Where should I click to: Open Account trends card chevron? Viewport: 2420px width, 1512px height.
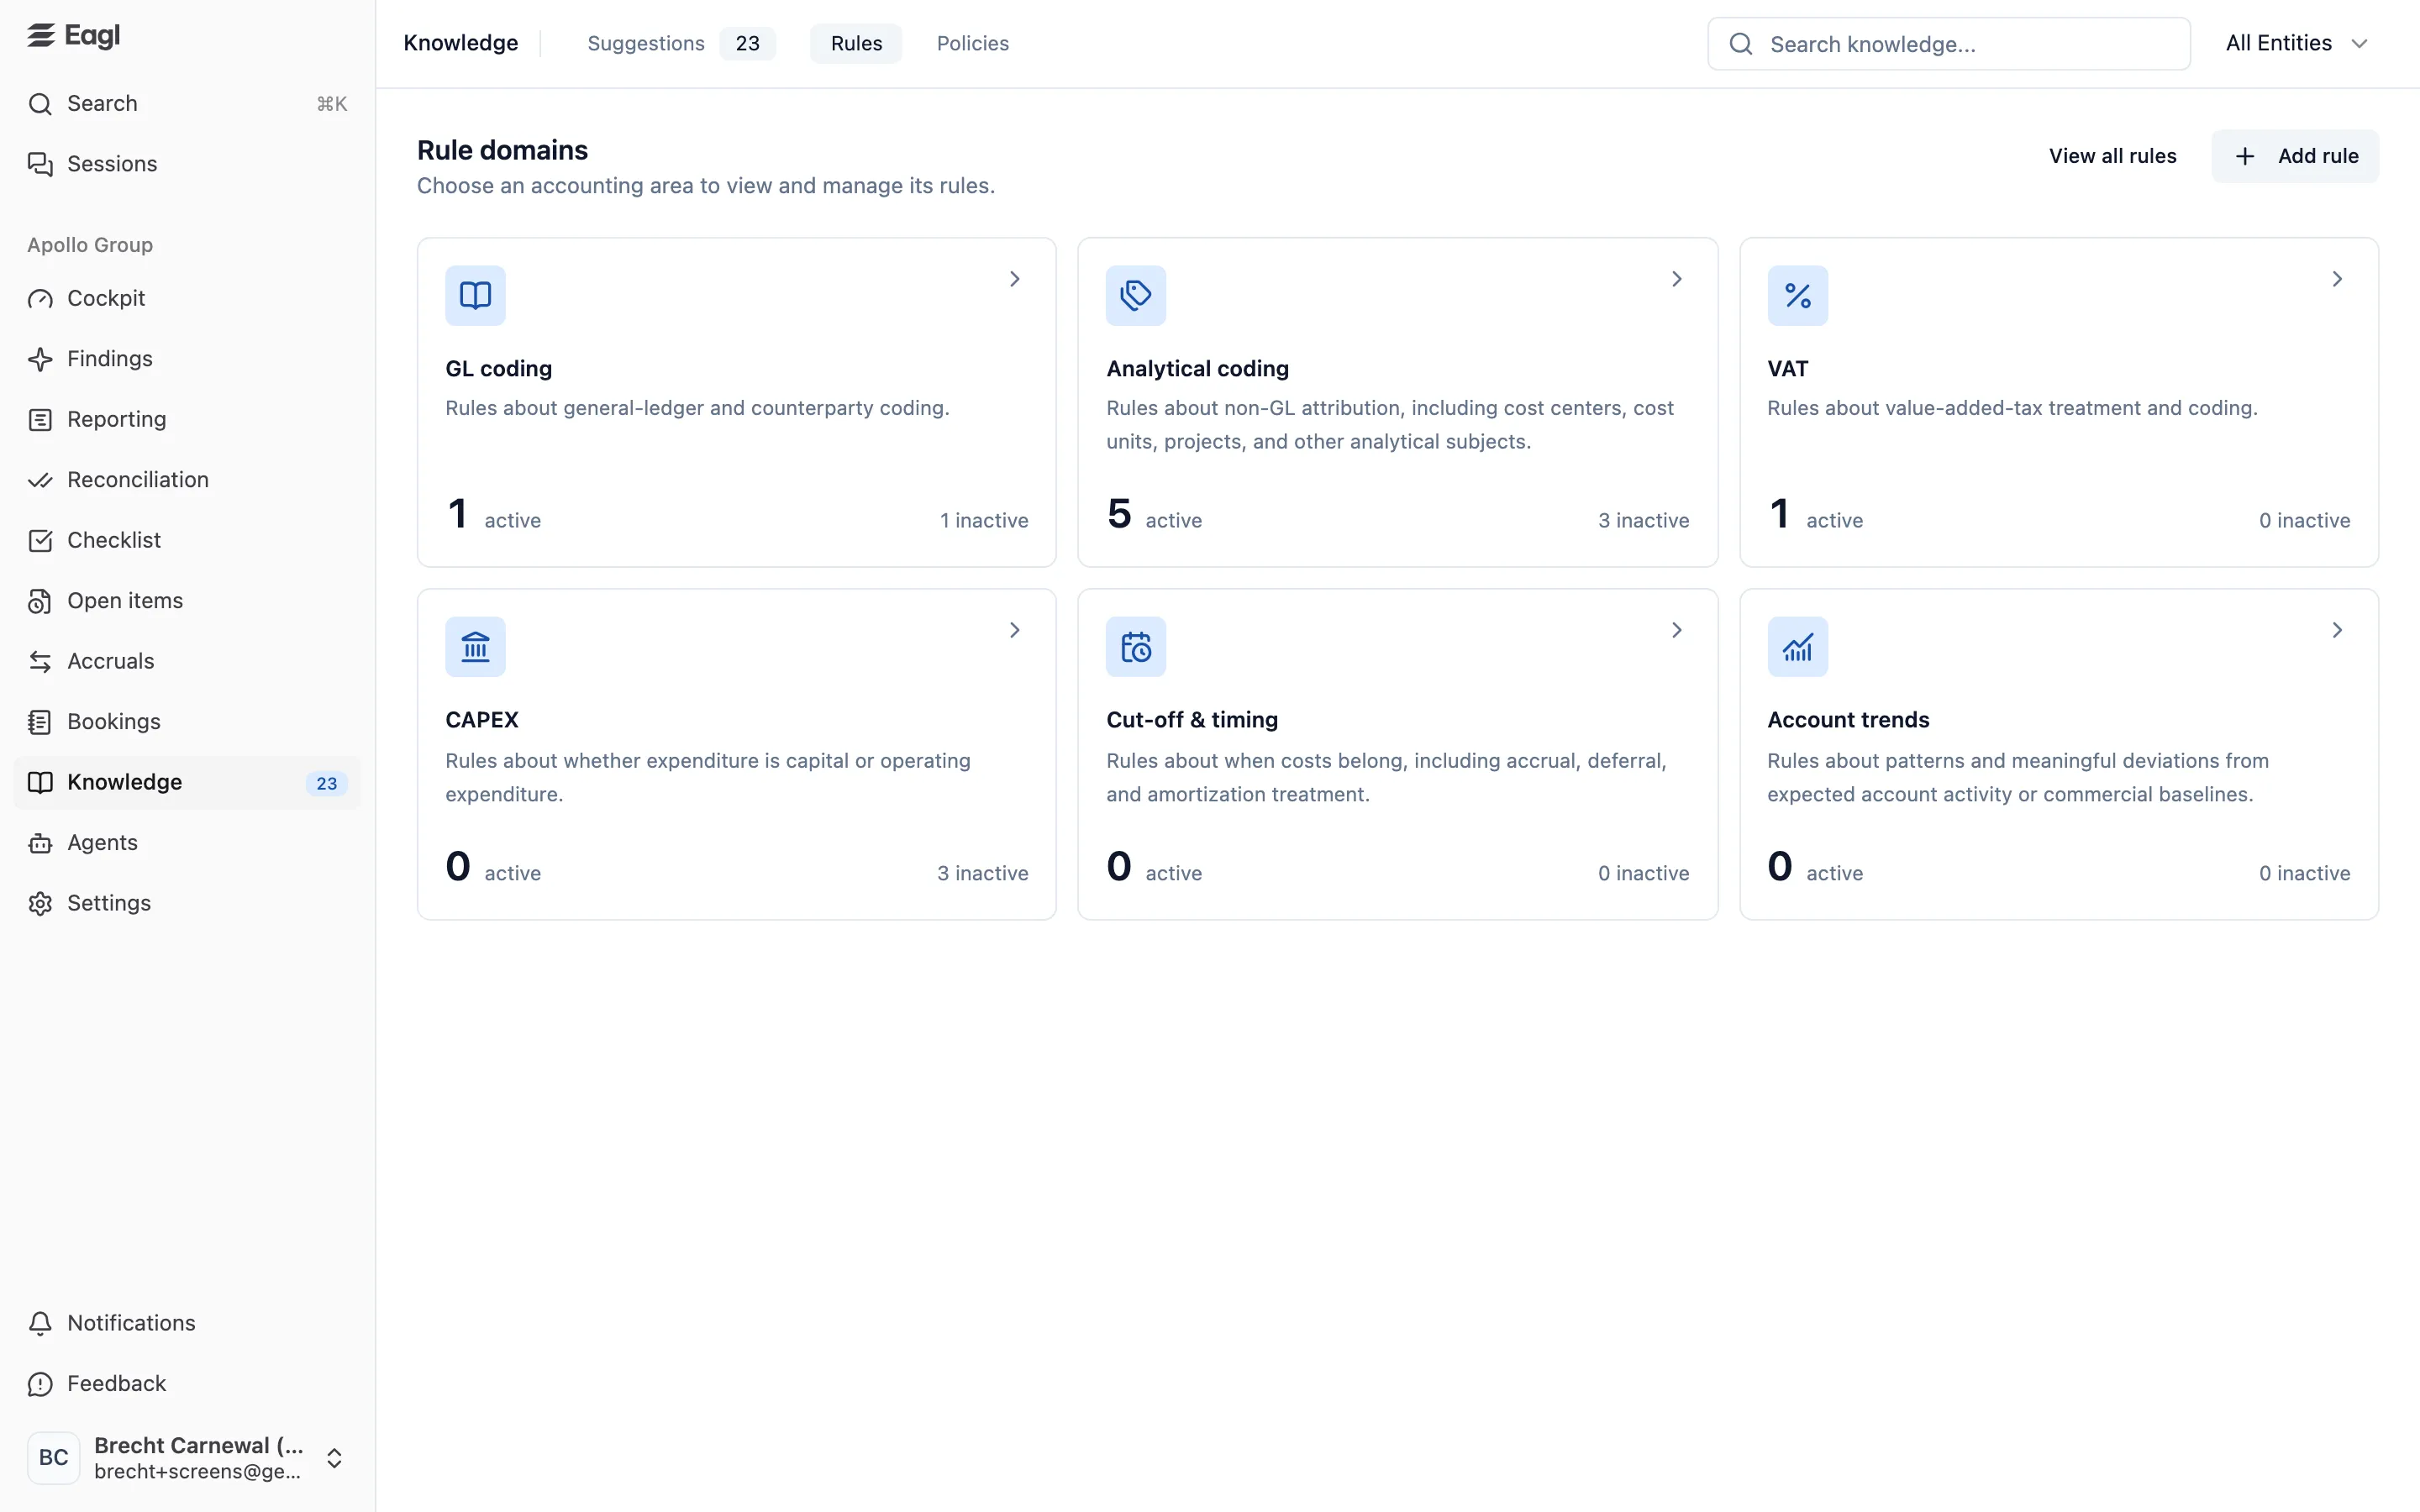click(x=2337, y=630)
